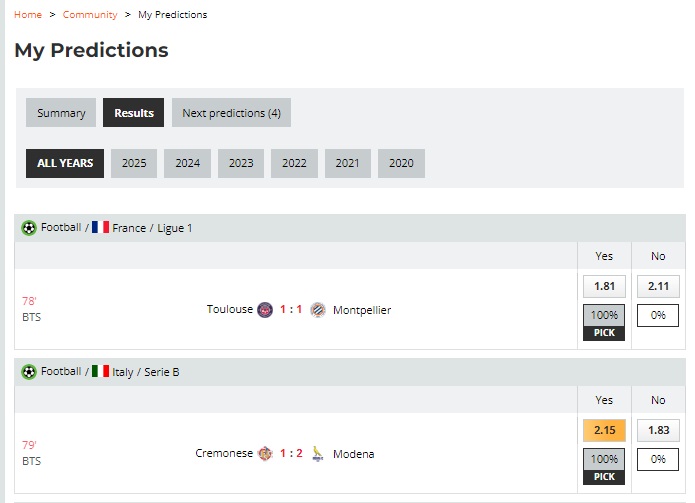Click the 1.81 Yes odds for Toulouse match

(x=604, y=286)
